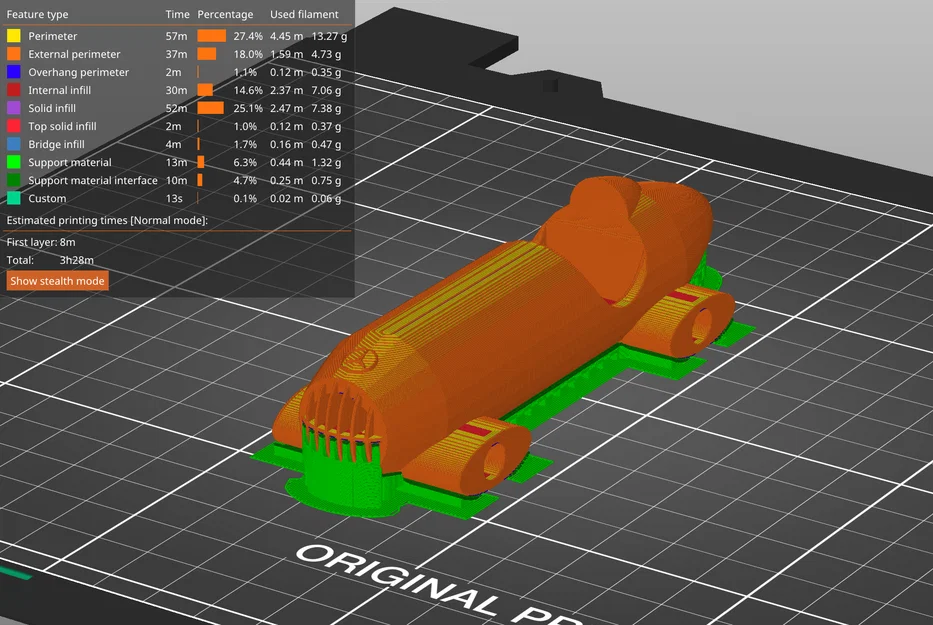933x625 pixels.
Task: Click the bright green Support material swatch
Action: tap(13, 162)
